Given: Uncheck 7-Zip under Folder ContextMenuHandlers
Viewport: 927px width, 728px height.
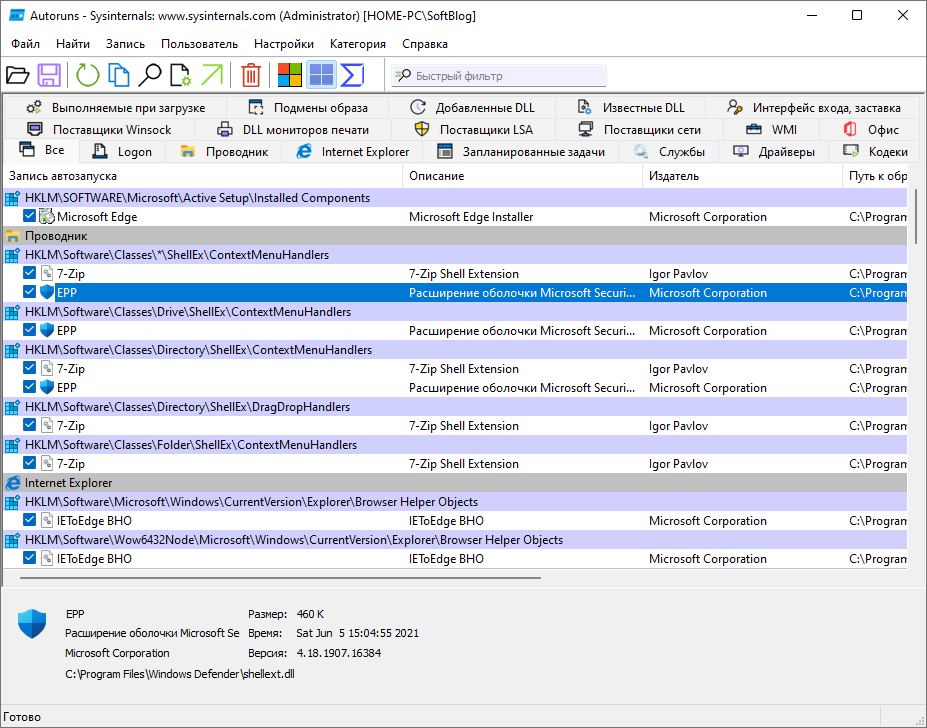Looking at the screenshot, I should coord(30,462).
